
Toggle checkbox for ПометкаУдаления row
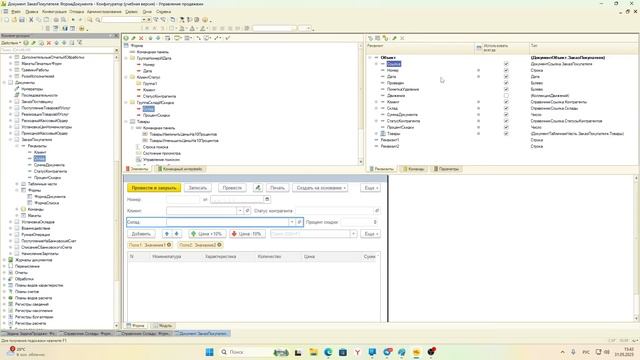[x=506, y=89]
